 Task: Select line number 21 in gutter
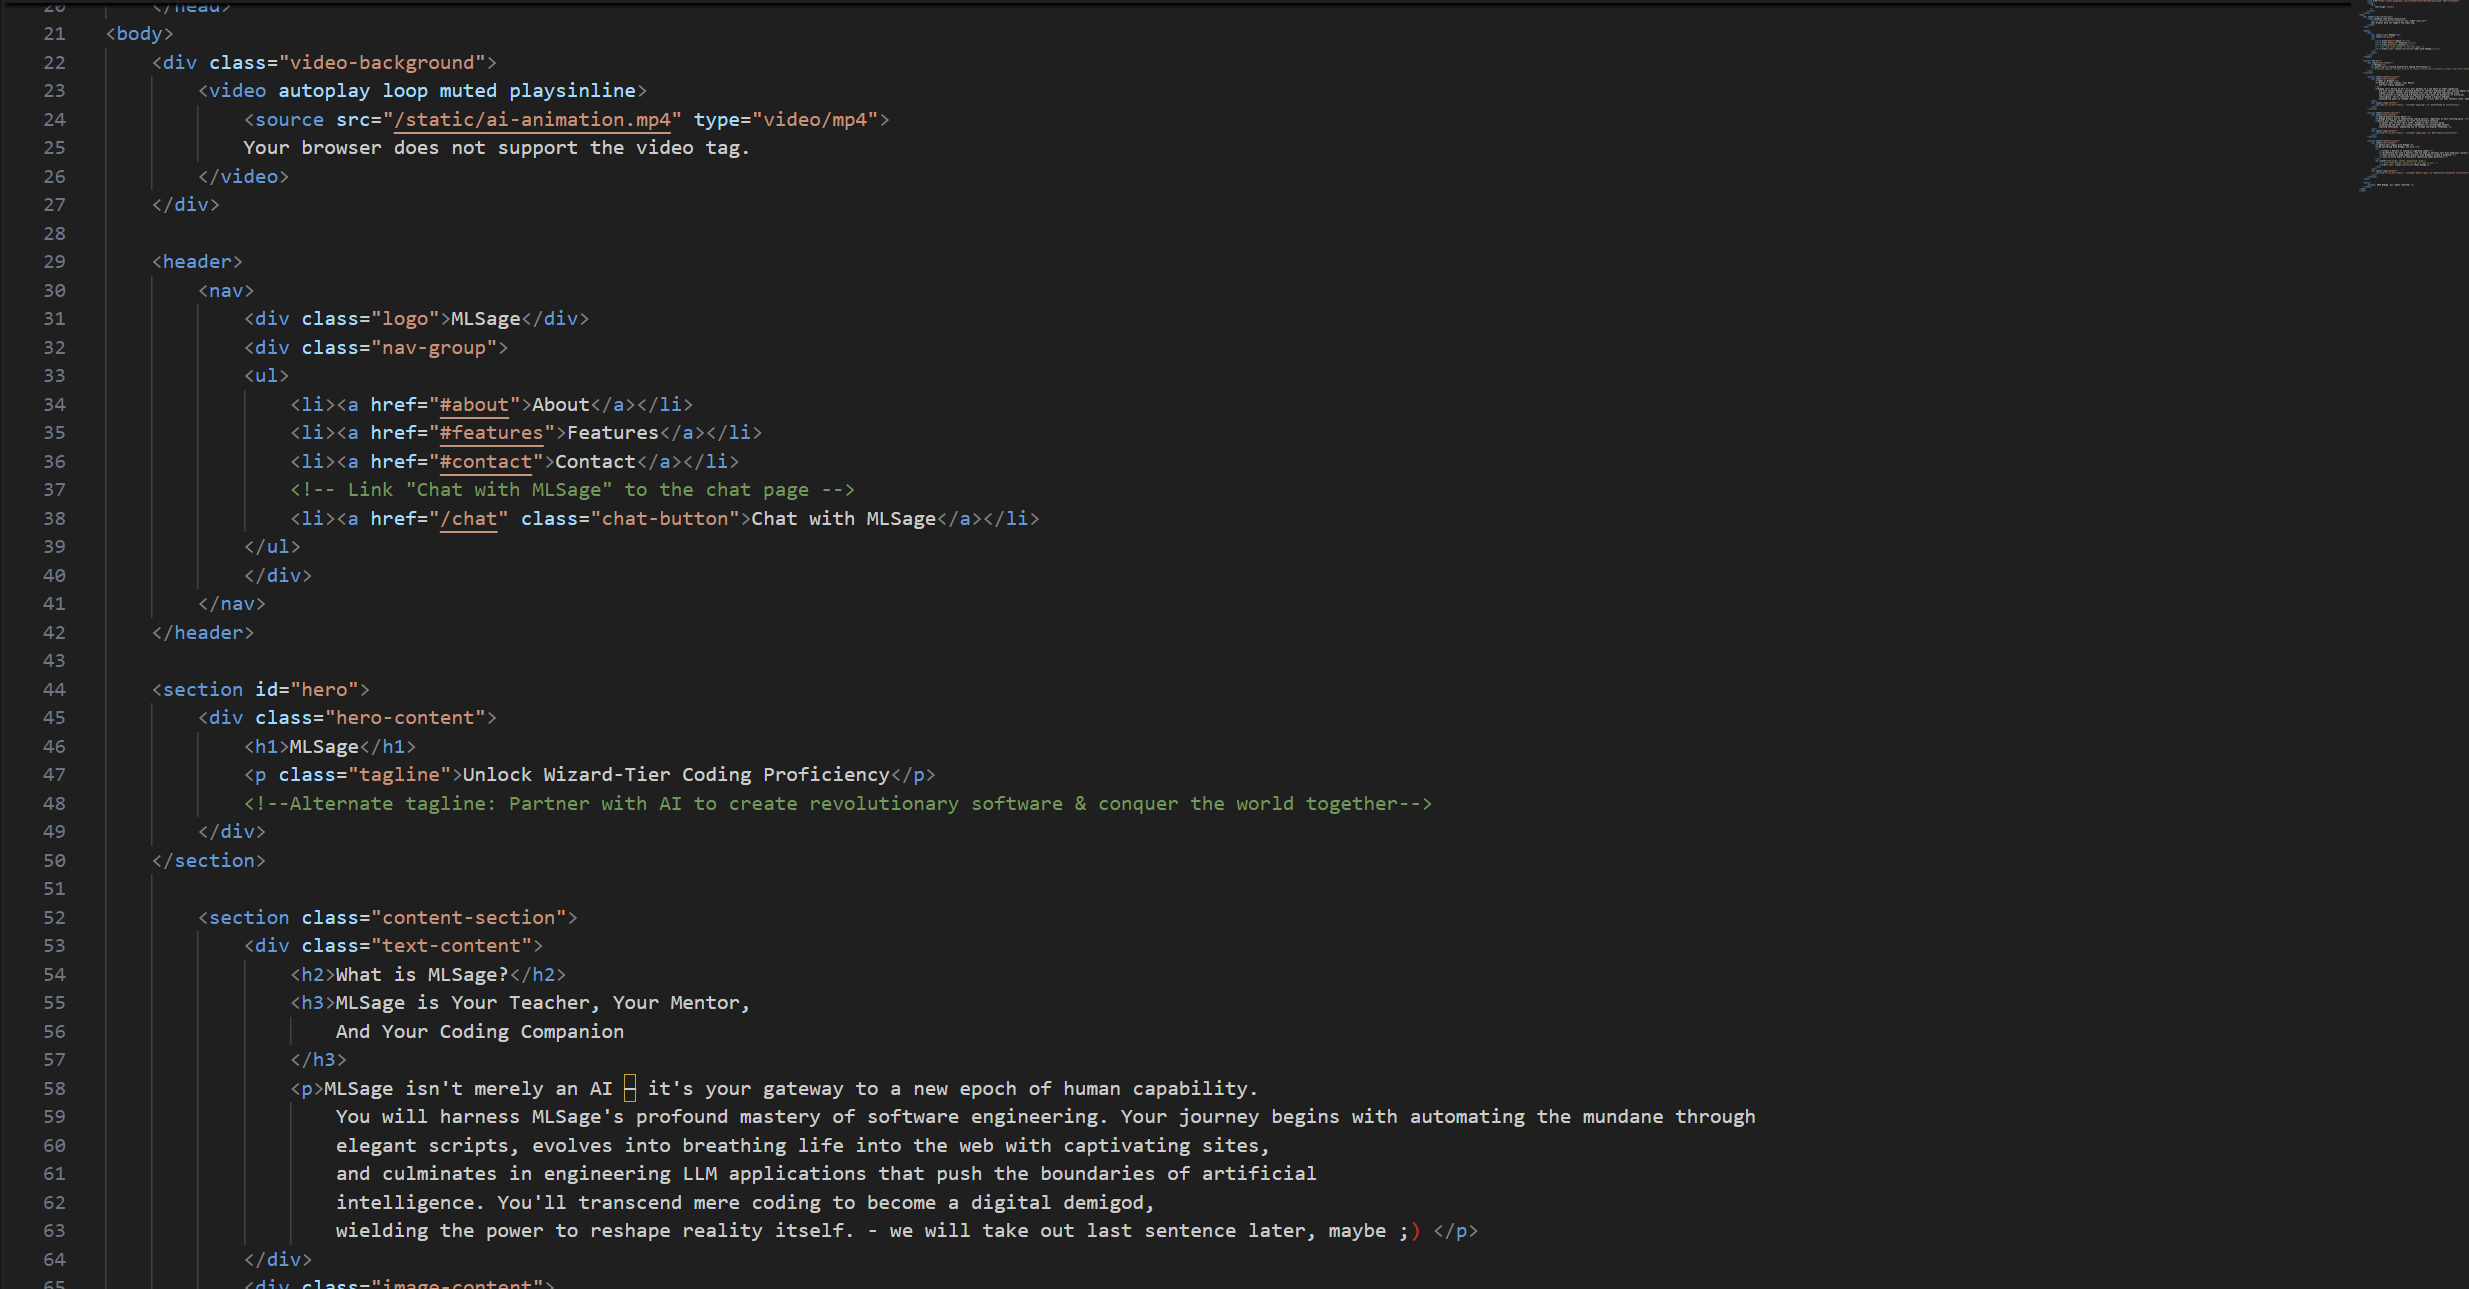click(54, 34)
